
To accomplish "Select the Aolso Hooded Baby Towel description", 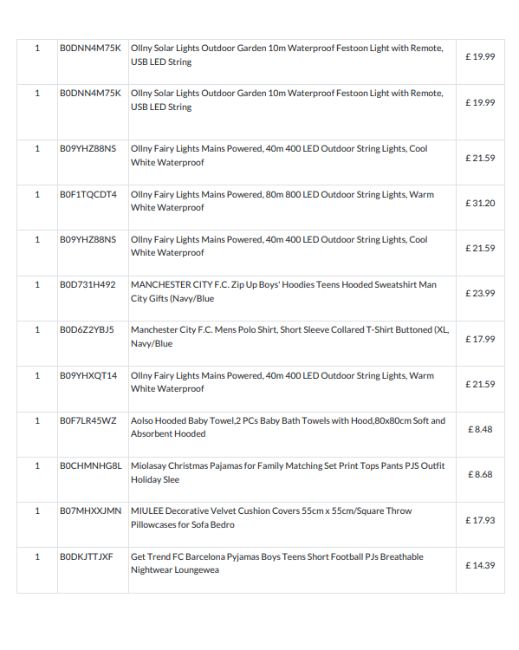I will (x=288, y=427).
